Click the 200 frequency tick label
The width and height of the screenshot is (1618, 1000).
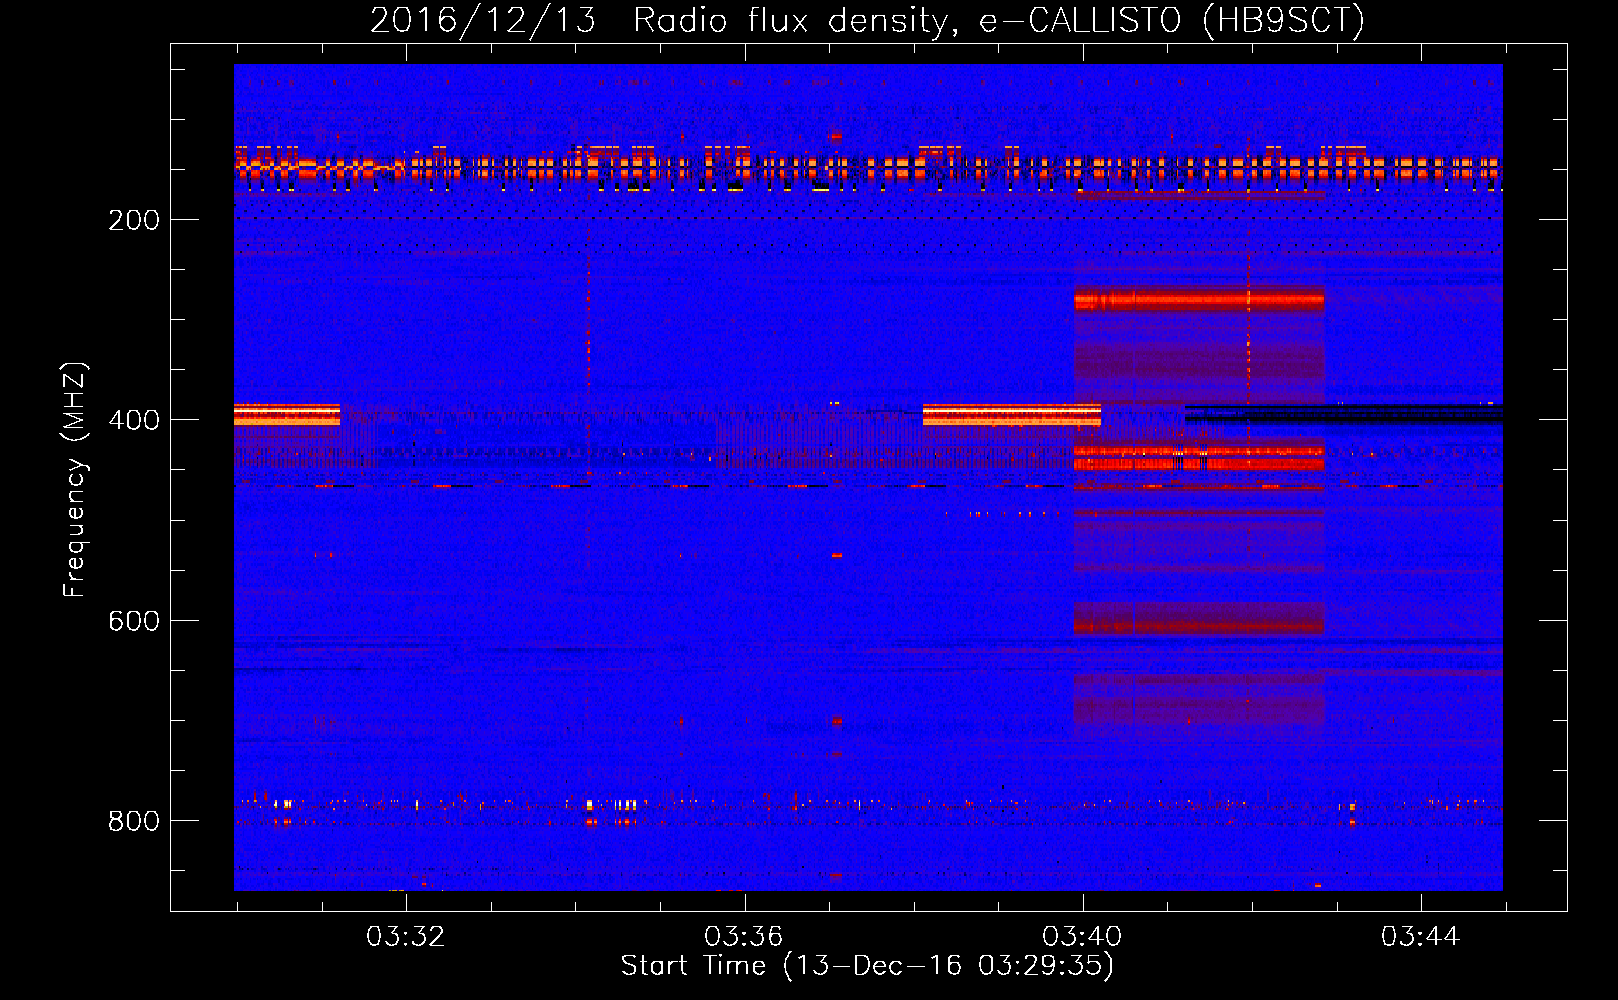coord(134,220)
